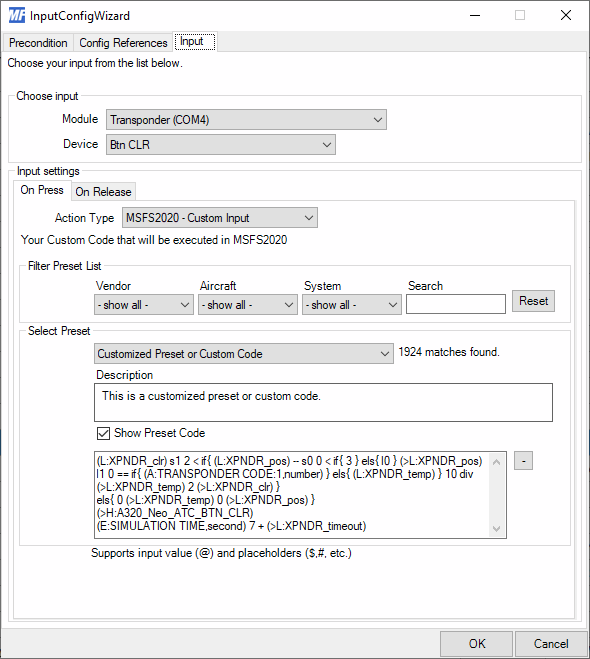Switch to the Config References tab
The height and width of the screenshot is (659, 590).
coord(123,43)
